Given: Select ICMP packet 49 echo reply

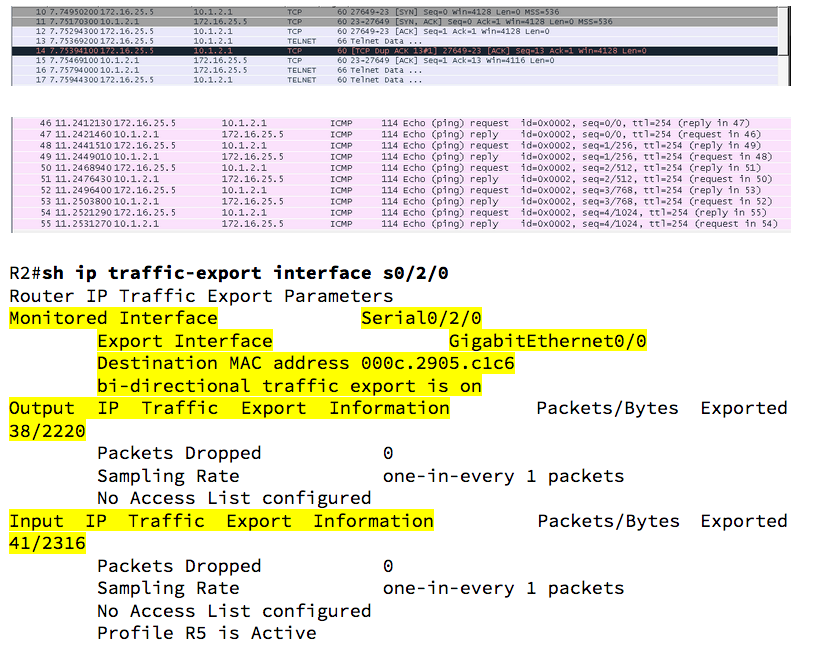Looking at the screenshot, I should pyautogui.click(x=402, y=157).
